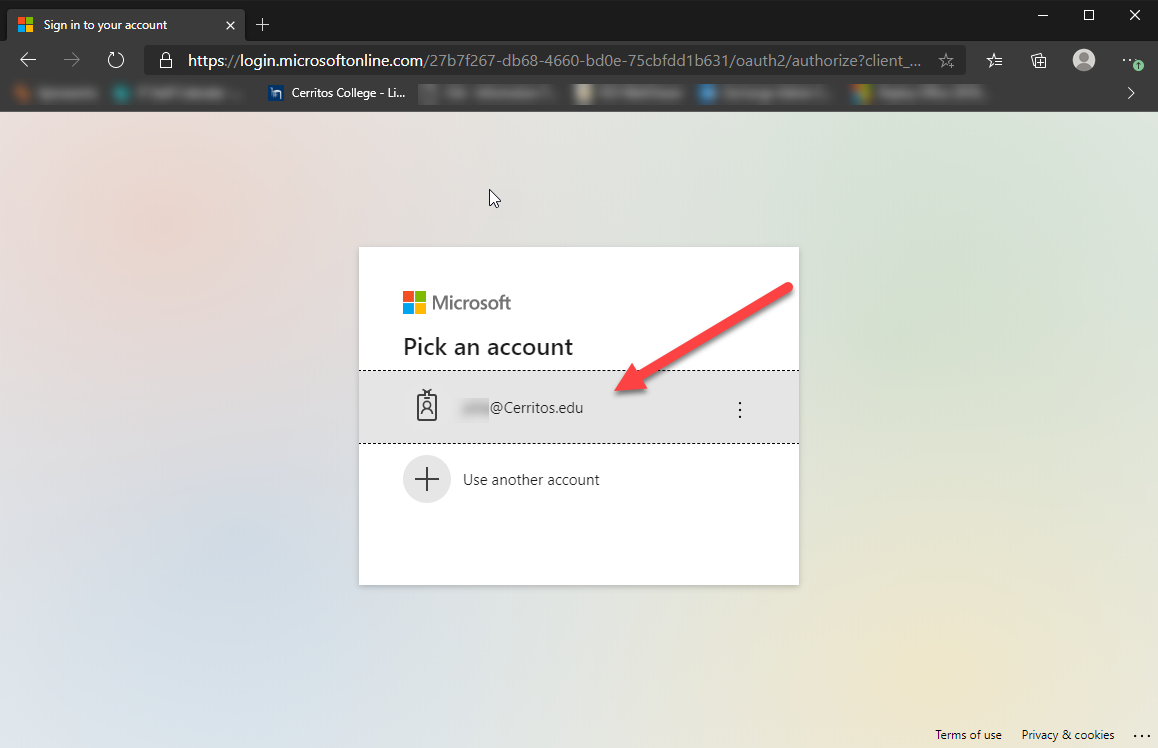Choose the @Cerritos.edu account
The image size is (1158, 748).
click(579, 407)
